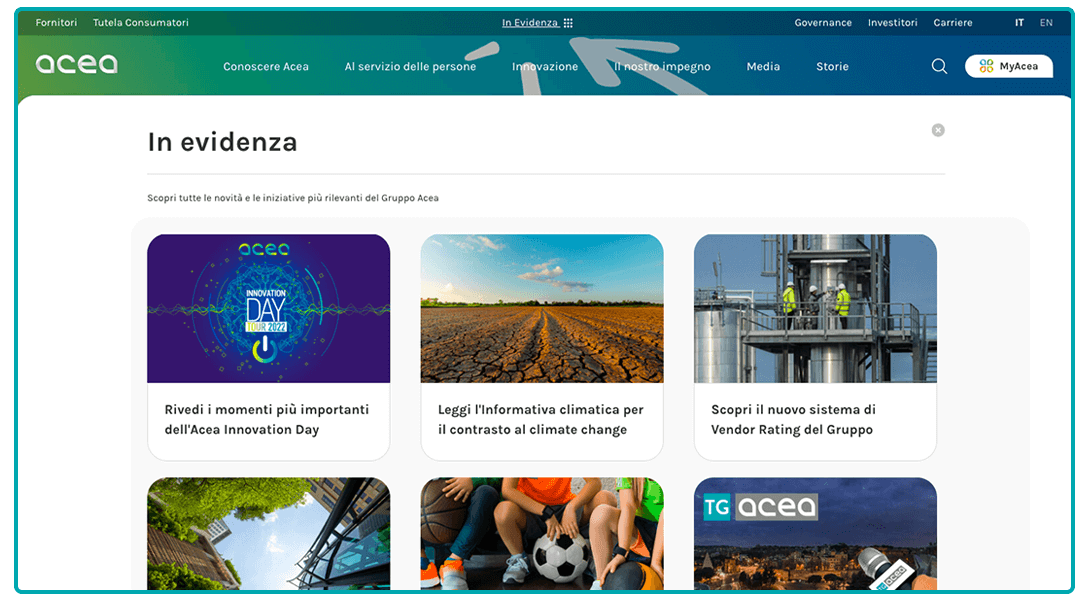Click the 'In evidenza' heading
The image size is (1088, 600).
[222, 142]
